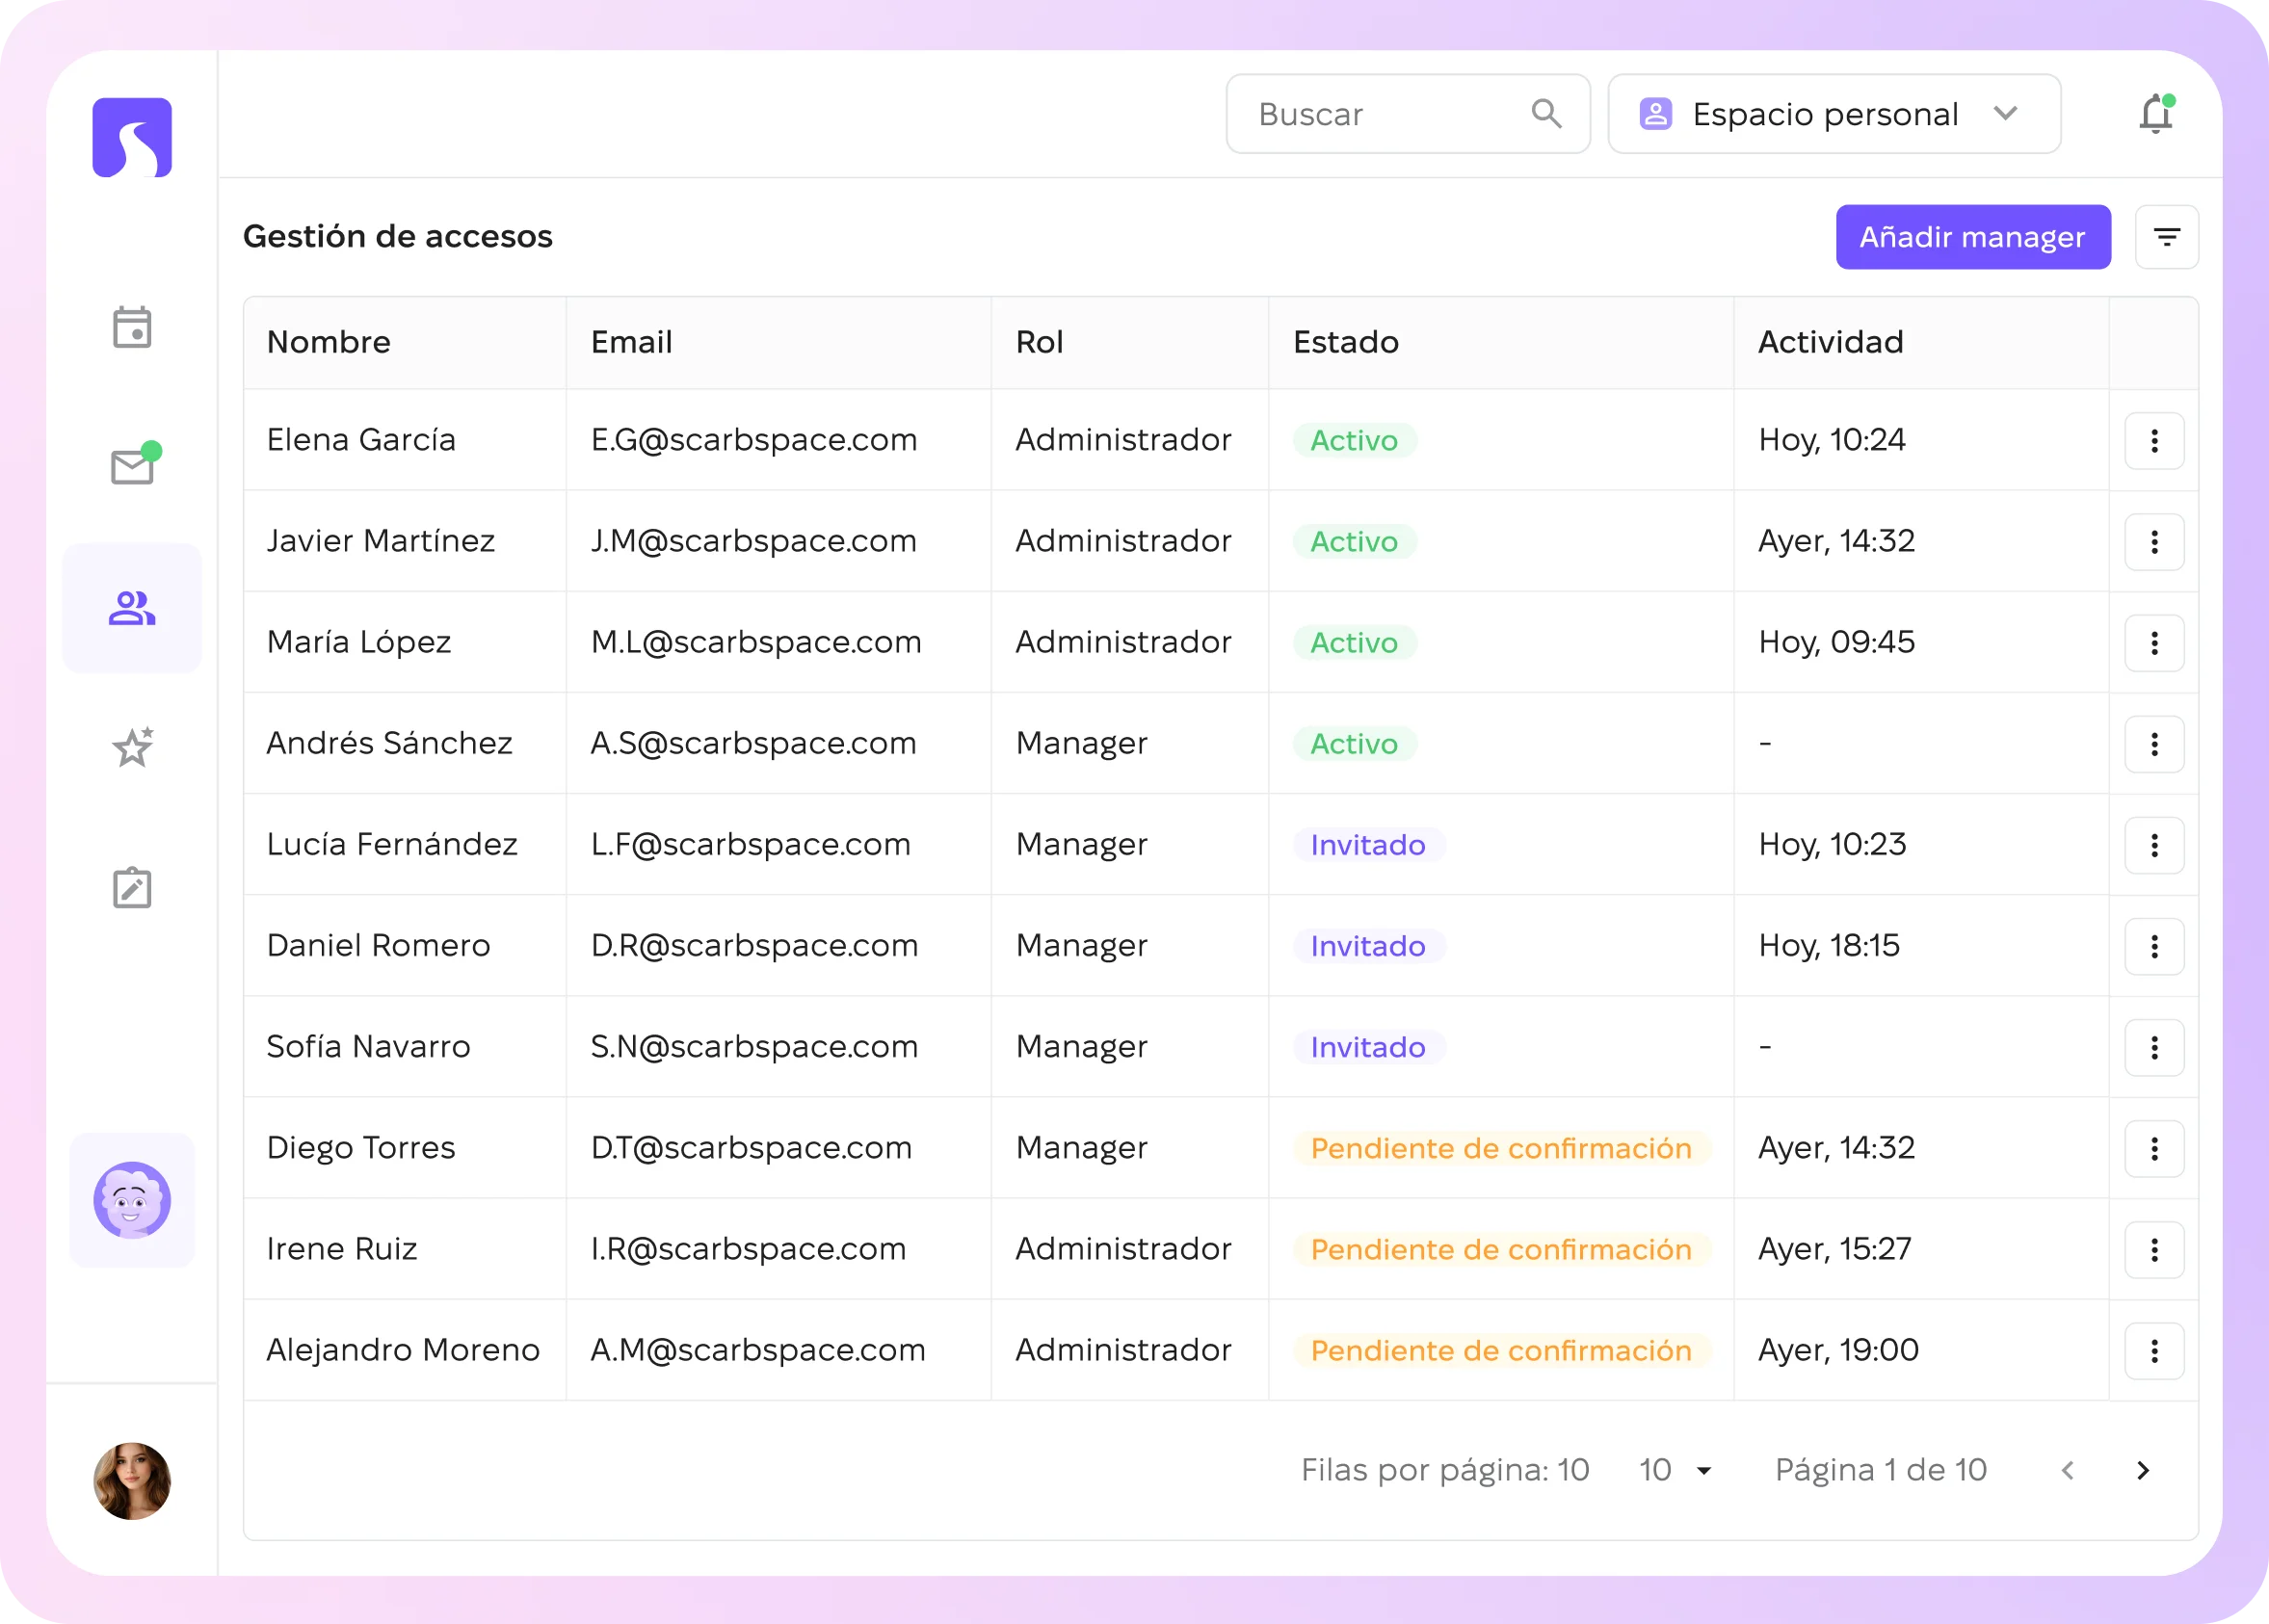Focus the Buscar search field
This screenshot has width=2269, height=1624.
1408,114
